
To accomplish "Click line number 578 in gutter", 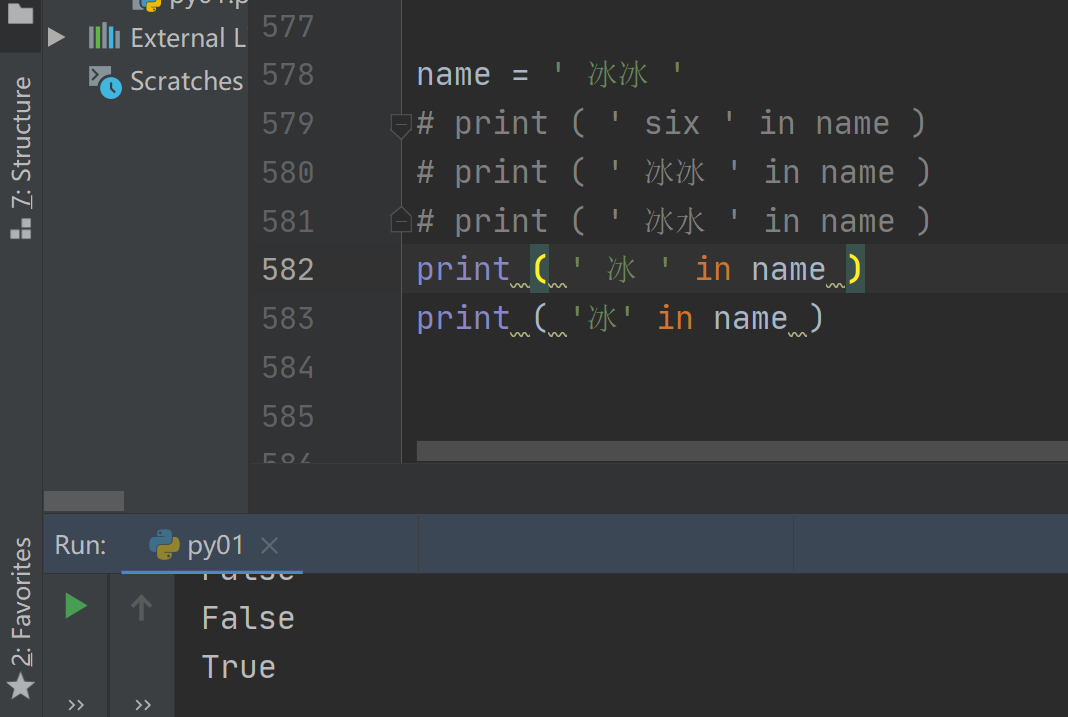I will point(288,74).
